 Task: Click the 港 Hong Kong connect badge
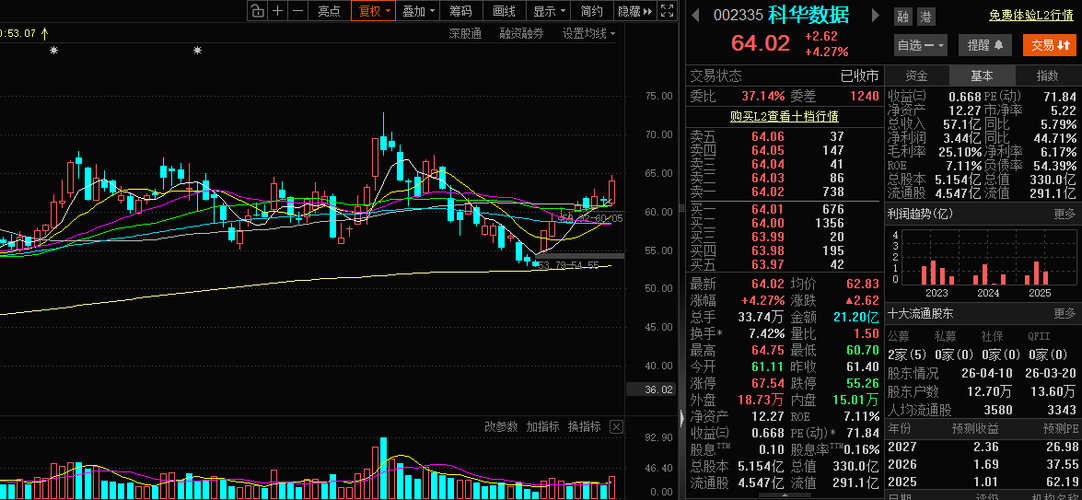[x=925, y=17]
